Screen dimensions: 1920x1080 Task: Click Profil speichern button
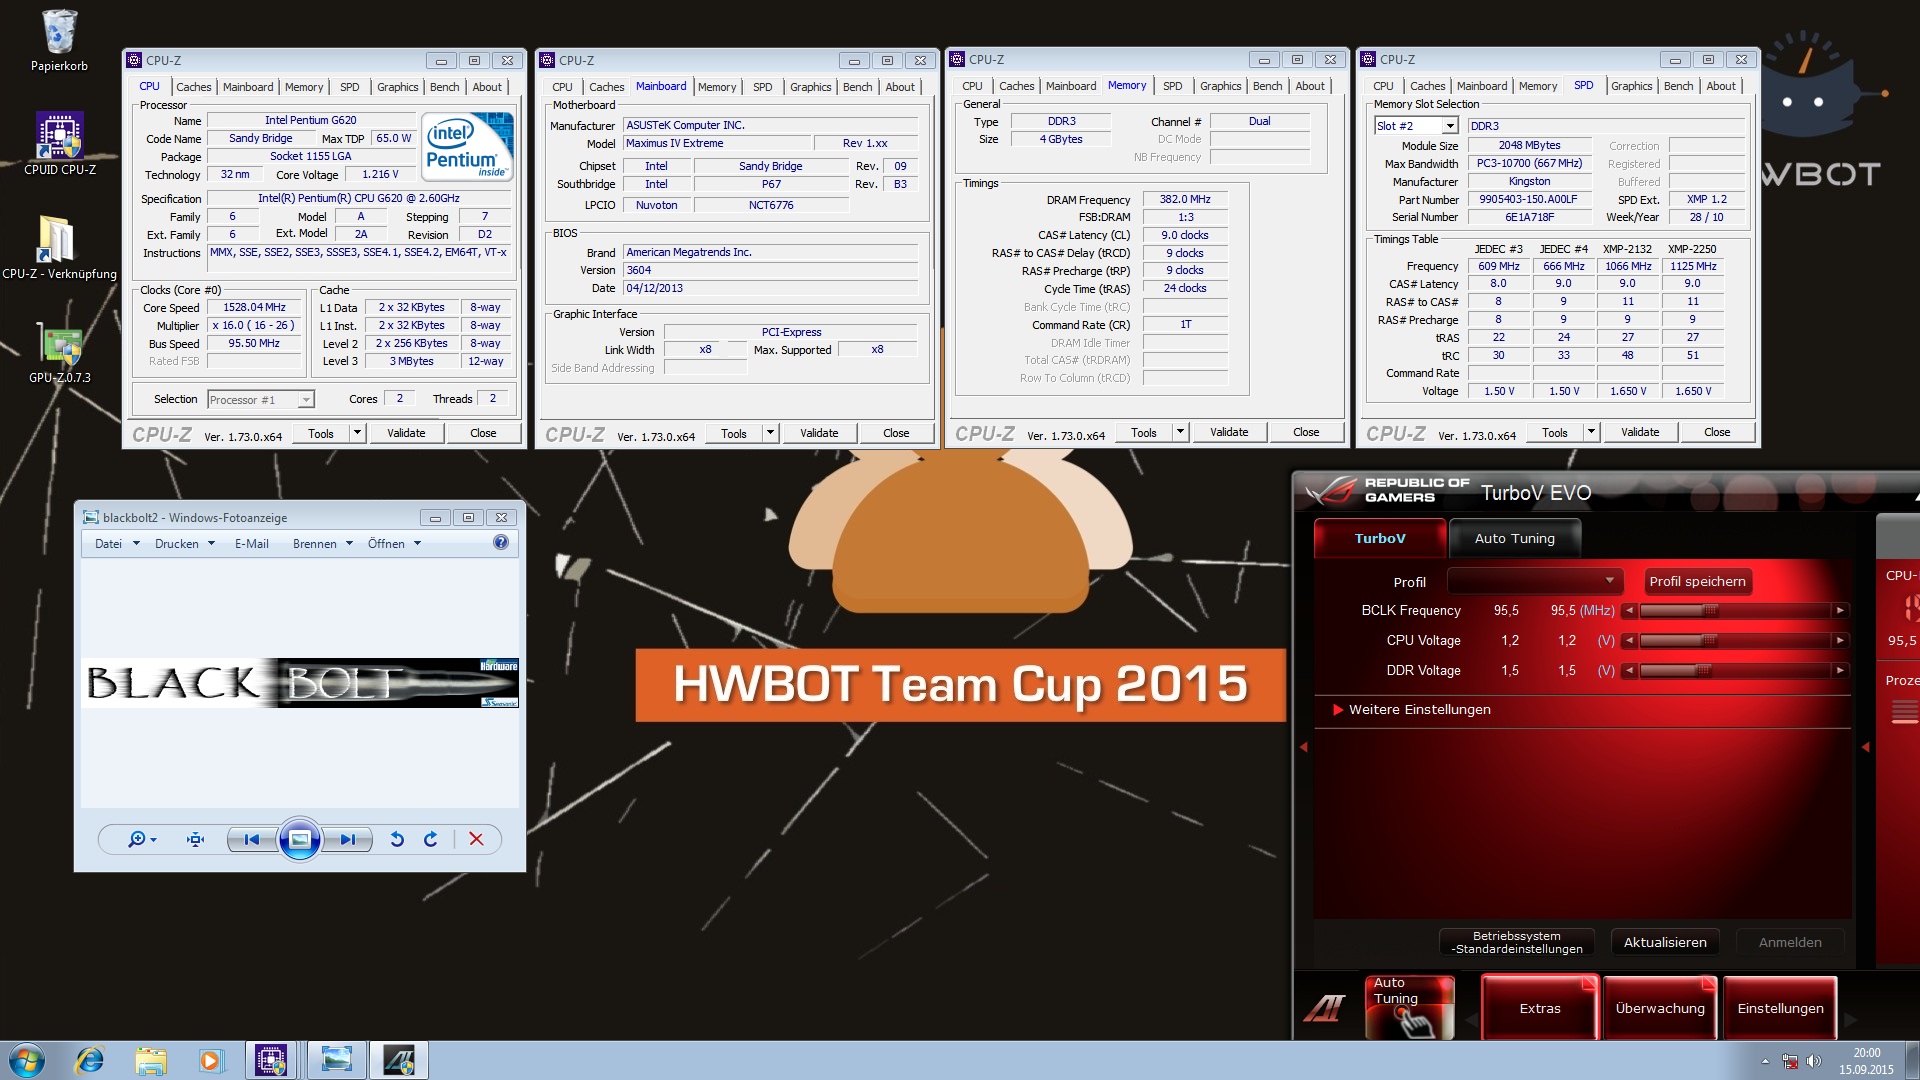[x=1697, y=582]
